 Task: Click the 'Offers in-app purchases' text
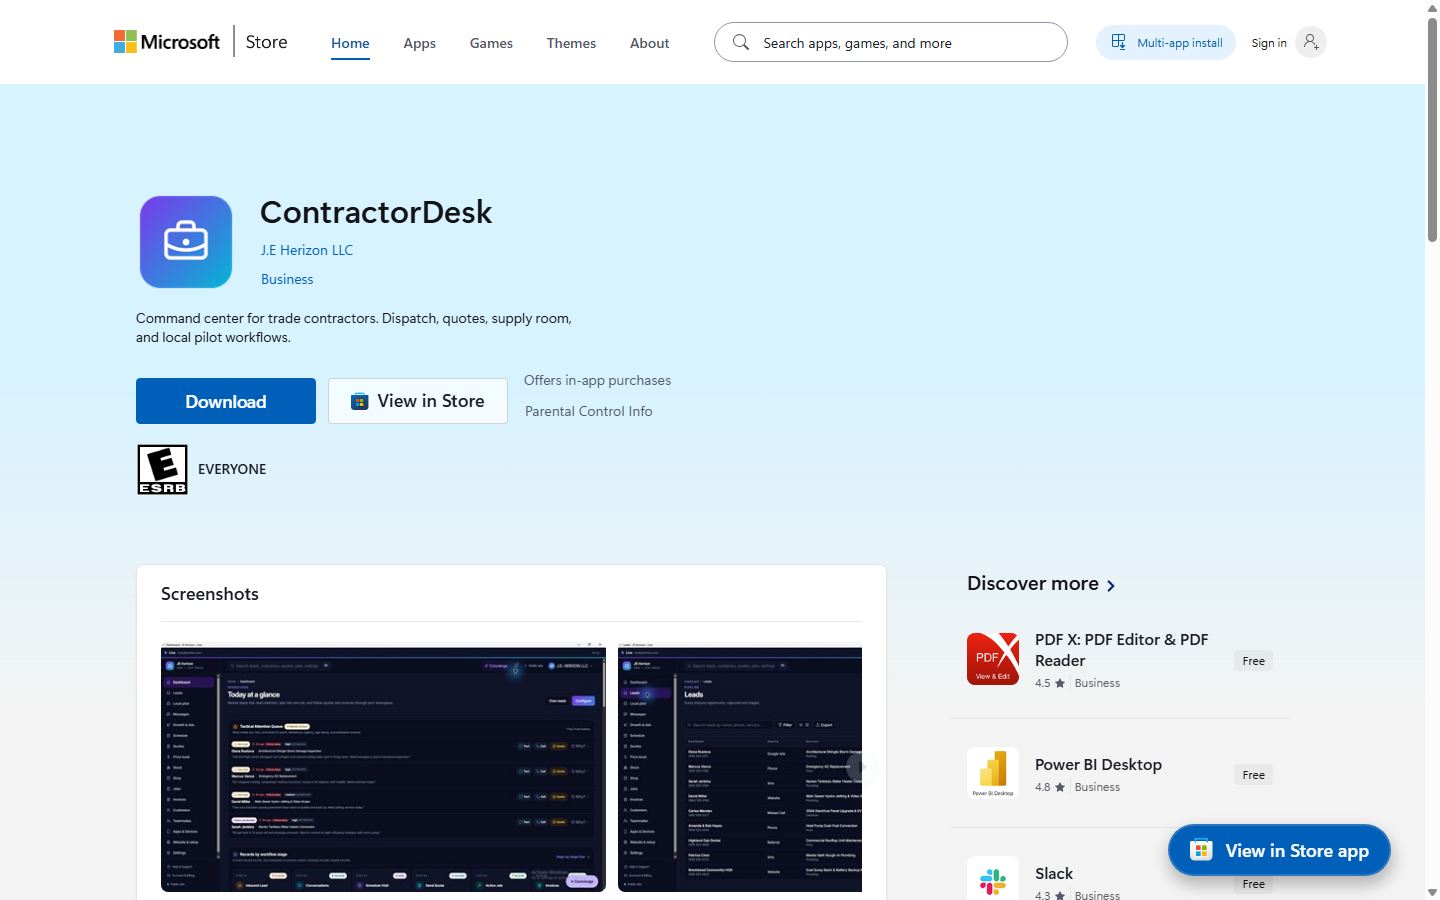coord(597,380)
